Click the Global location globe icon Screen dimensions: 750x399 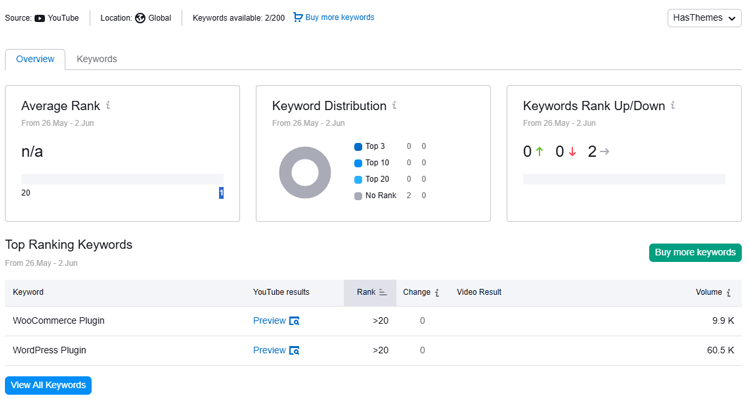click(140, 18)
